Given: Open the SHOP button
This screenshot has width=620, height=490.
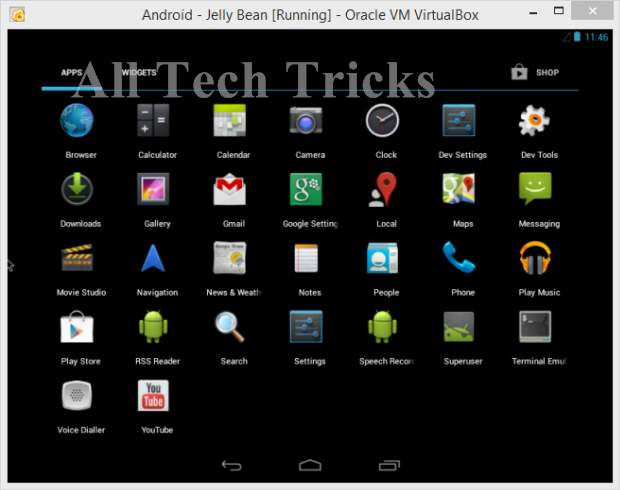Looking at the screenshot, I should (535, 72).
